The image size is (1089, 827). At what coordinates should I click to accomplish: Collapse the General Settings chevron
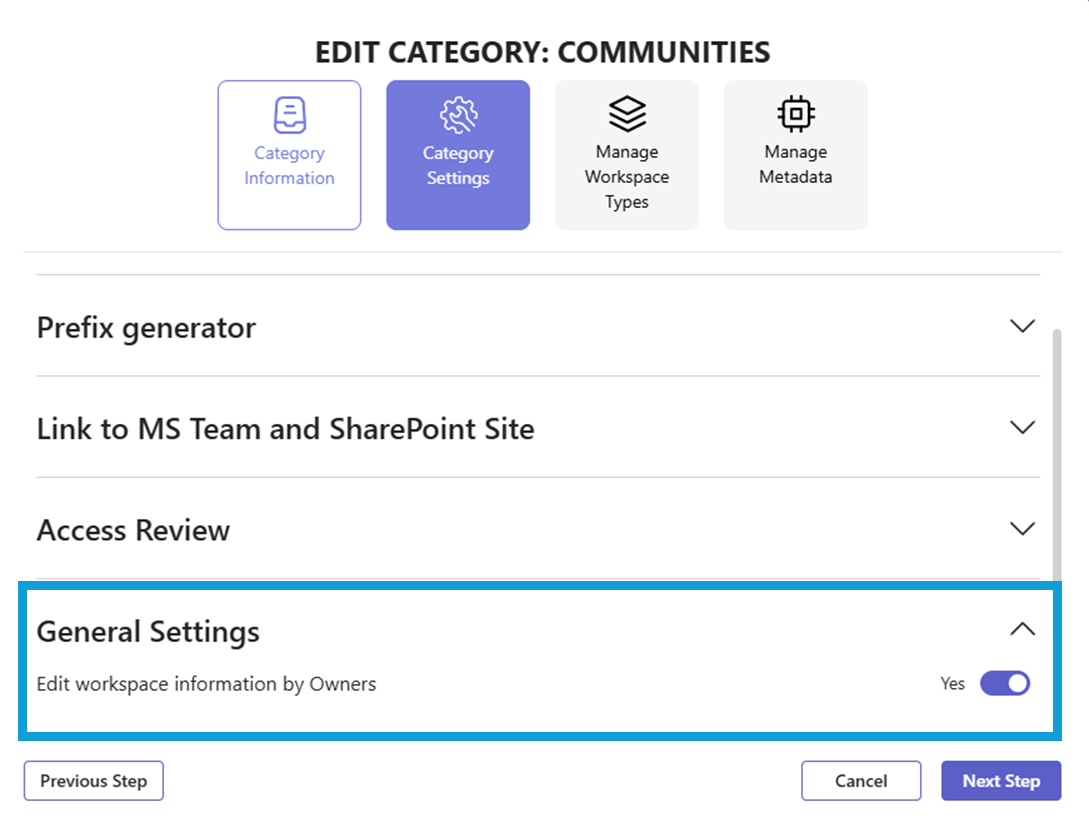1022,629
